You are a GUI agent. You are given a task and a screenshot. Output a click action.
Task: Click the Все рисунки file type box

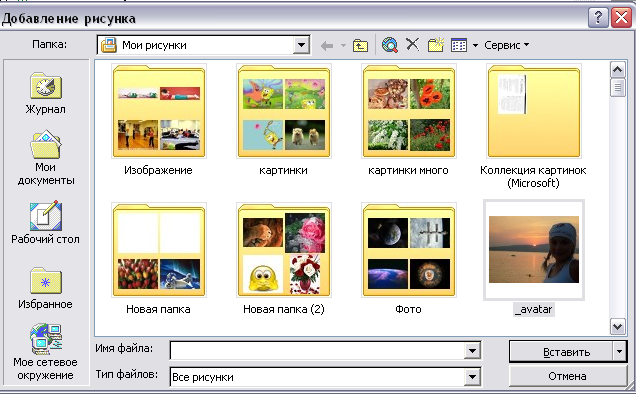[x=318, y=377]
